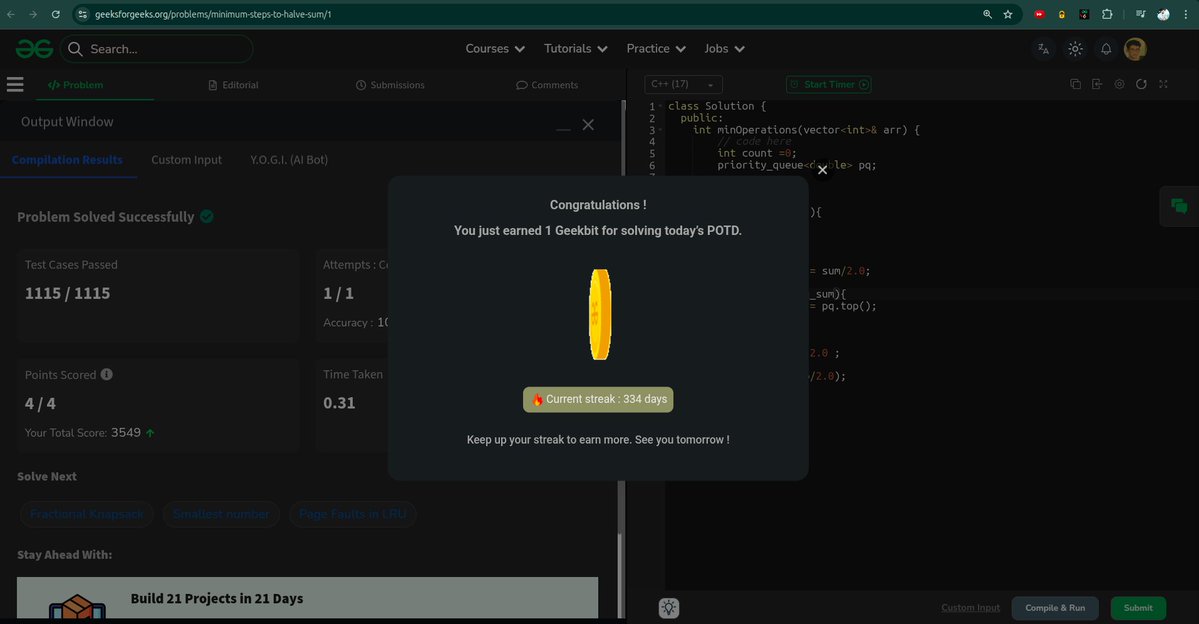The image size is (1199, 624).
Task: Expand the Jobs menu
Action: 723,48
